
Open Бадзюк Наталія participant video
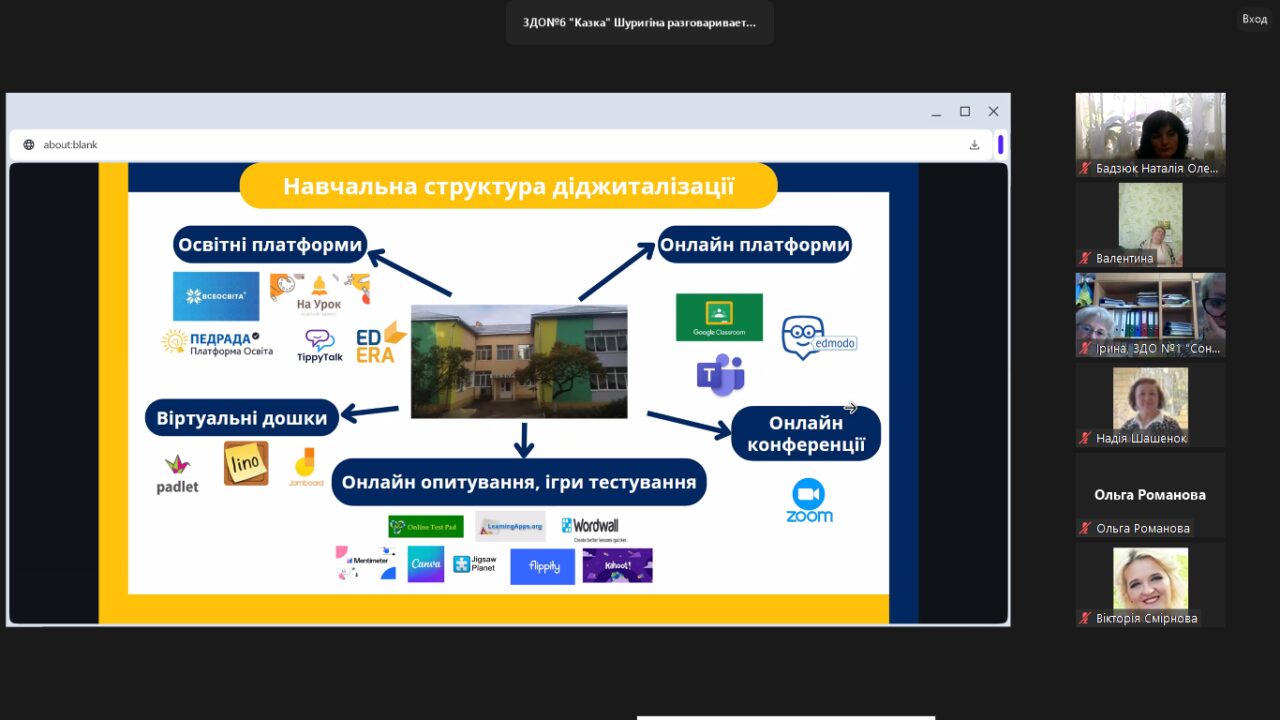[x=1150, y=136]
